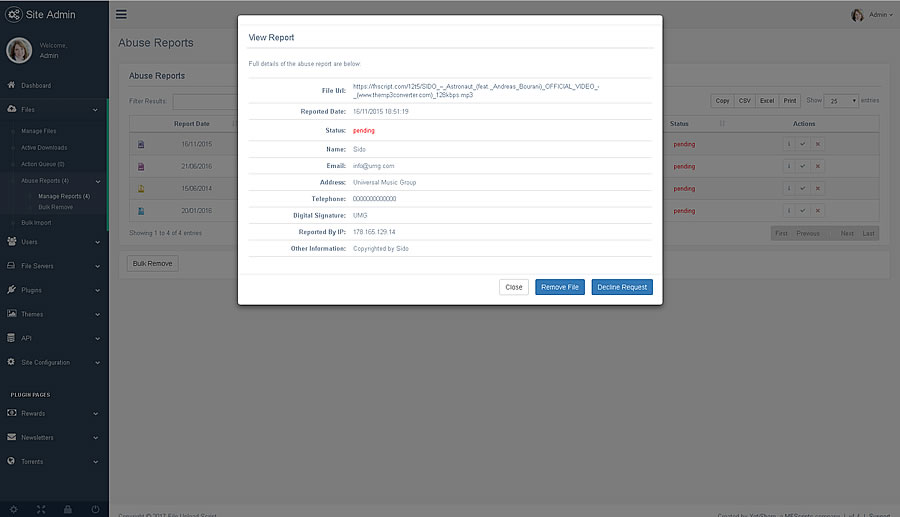Expand the Themes section chevron
This screenshot has height=517, width=900.
tap(97, 314)
